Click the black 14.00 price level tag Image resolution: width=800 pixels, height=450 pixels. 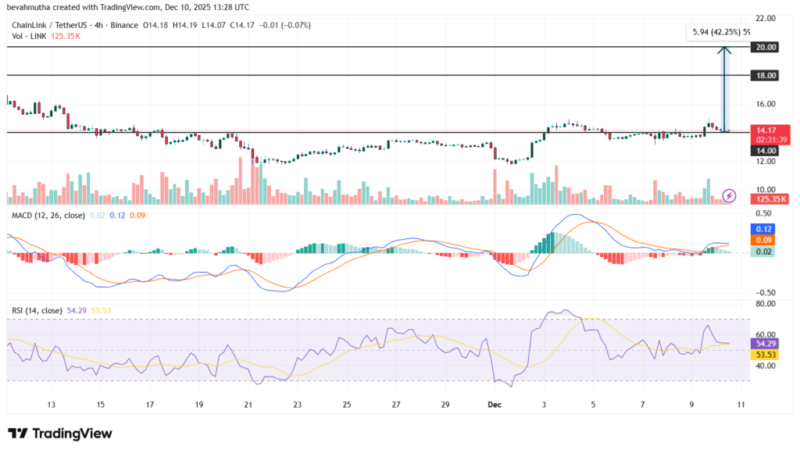tap(767, 149)
